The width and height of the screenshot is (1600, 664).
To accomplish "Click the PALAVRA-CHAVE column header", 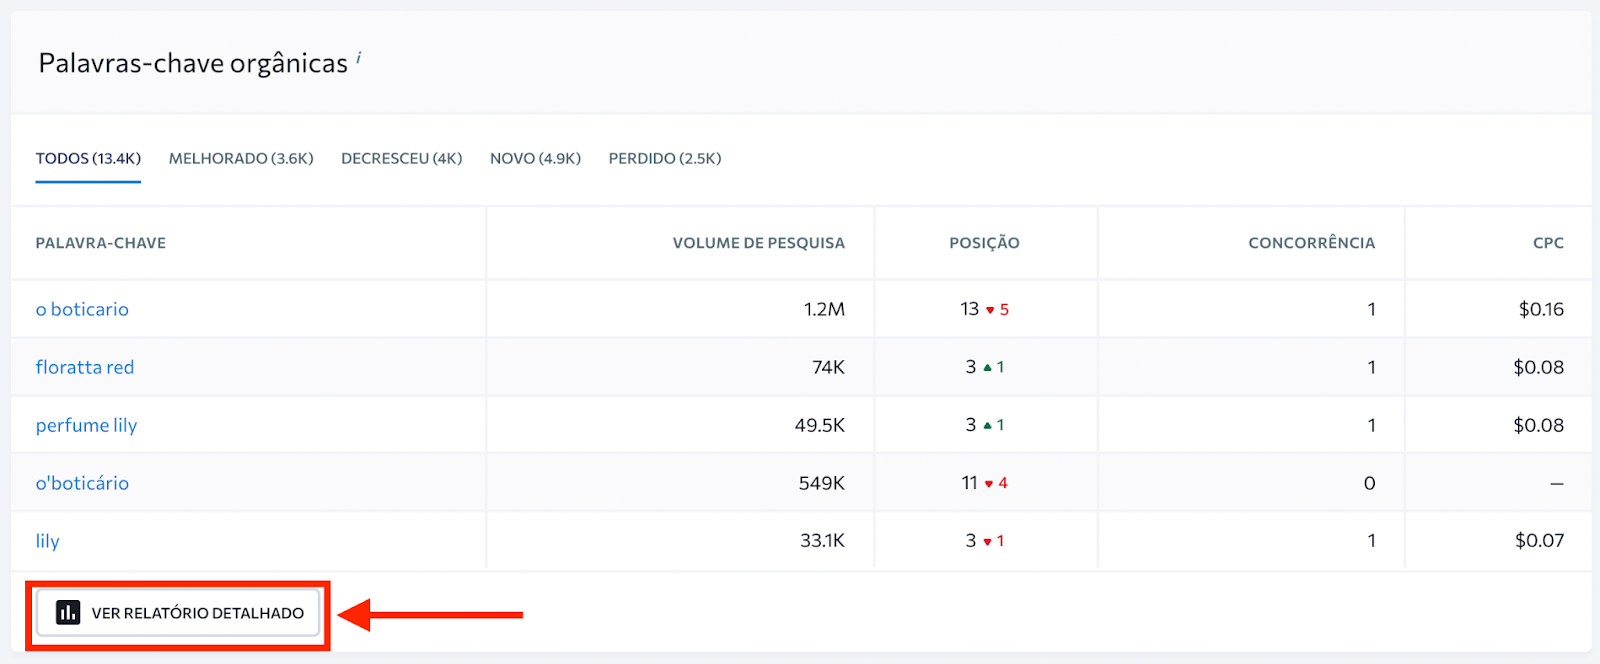I will 101,243.
